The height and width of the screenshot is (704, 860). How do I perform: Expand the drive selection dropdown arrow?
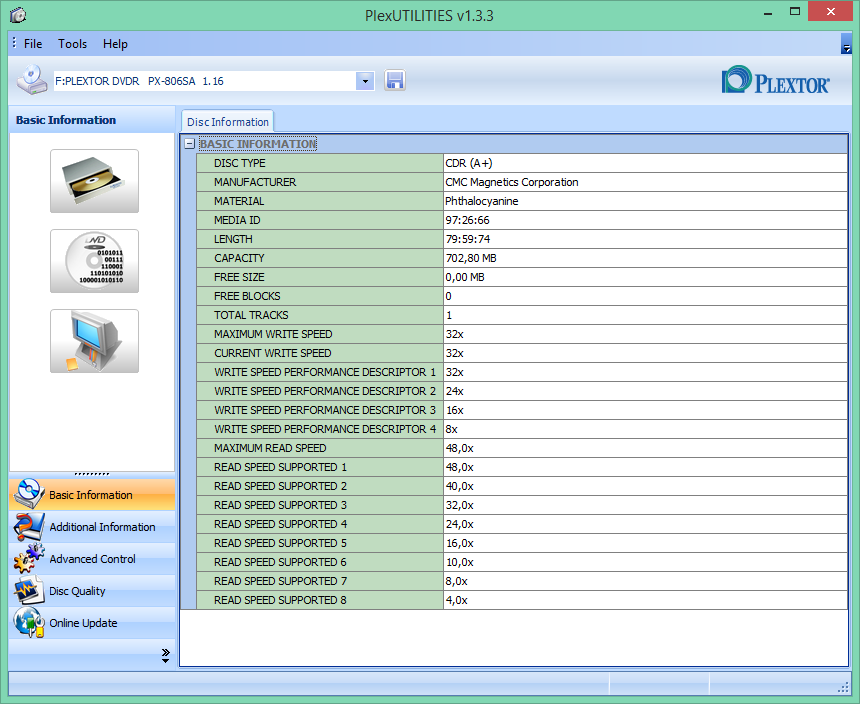pos(365,81)
